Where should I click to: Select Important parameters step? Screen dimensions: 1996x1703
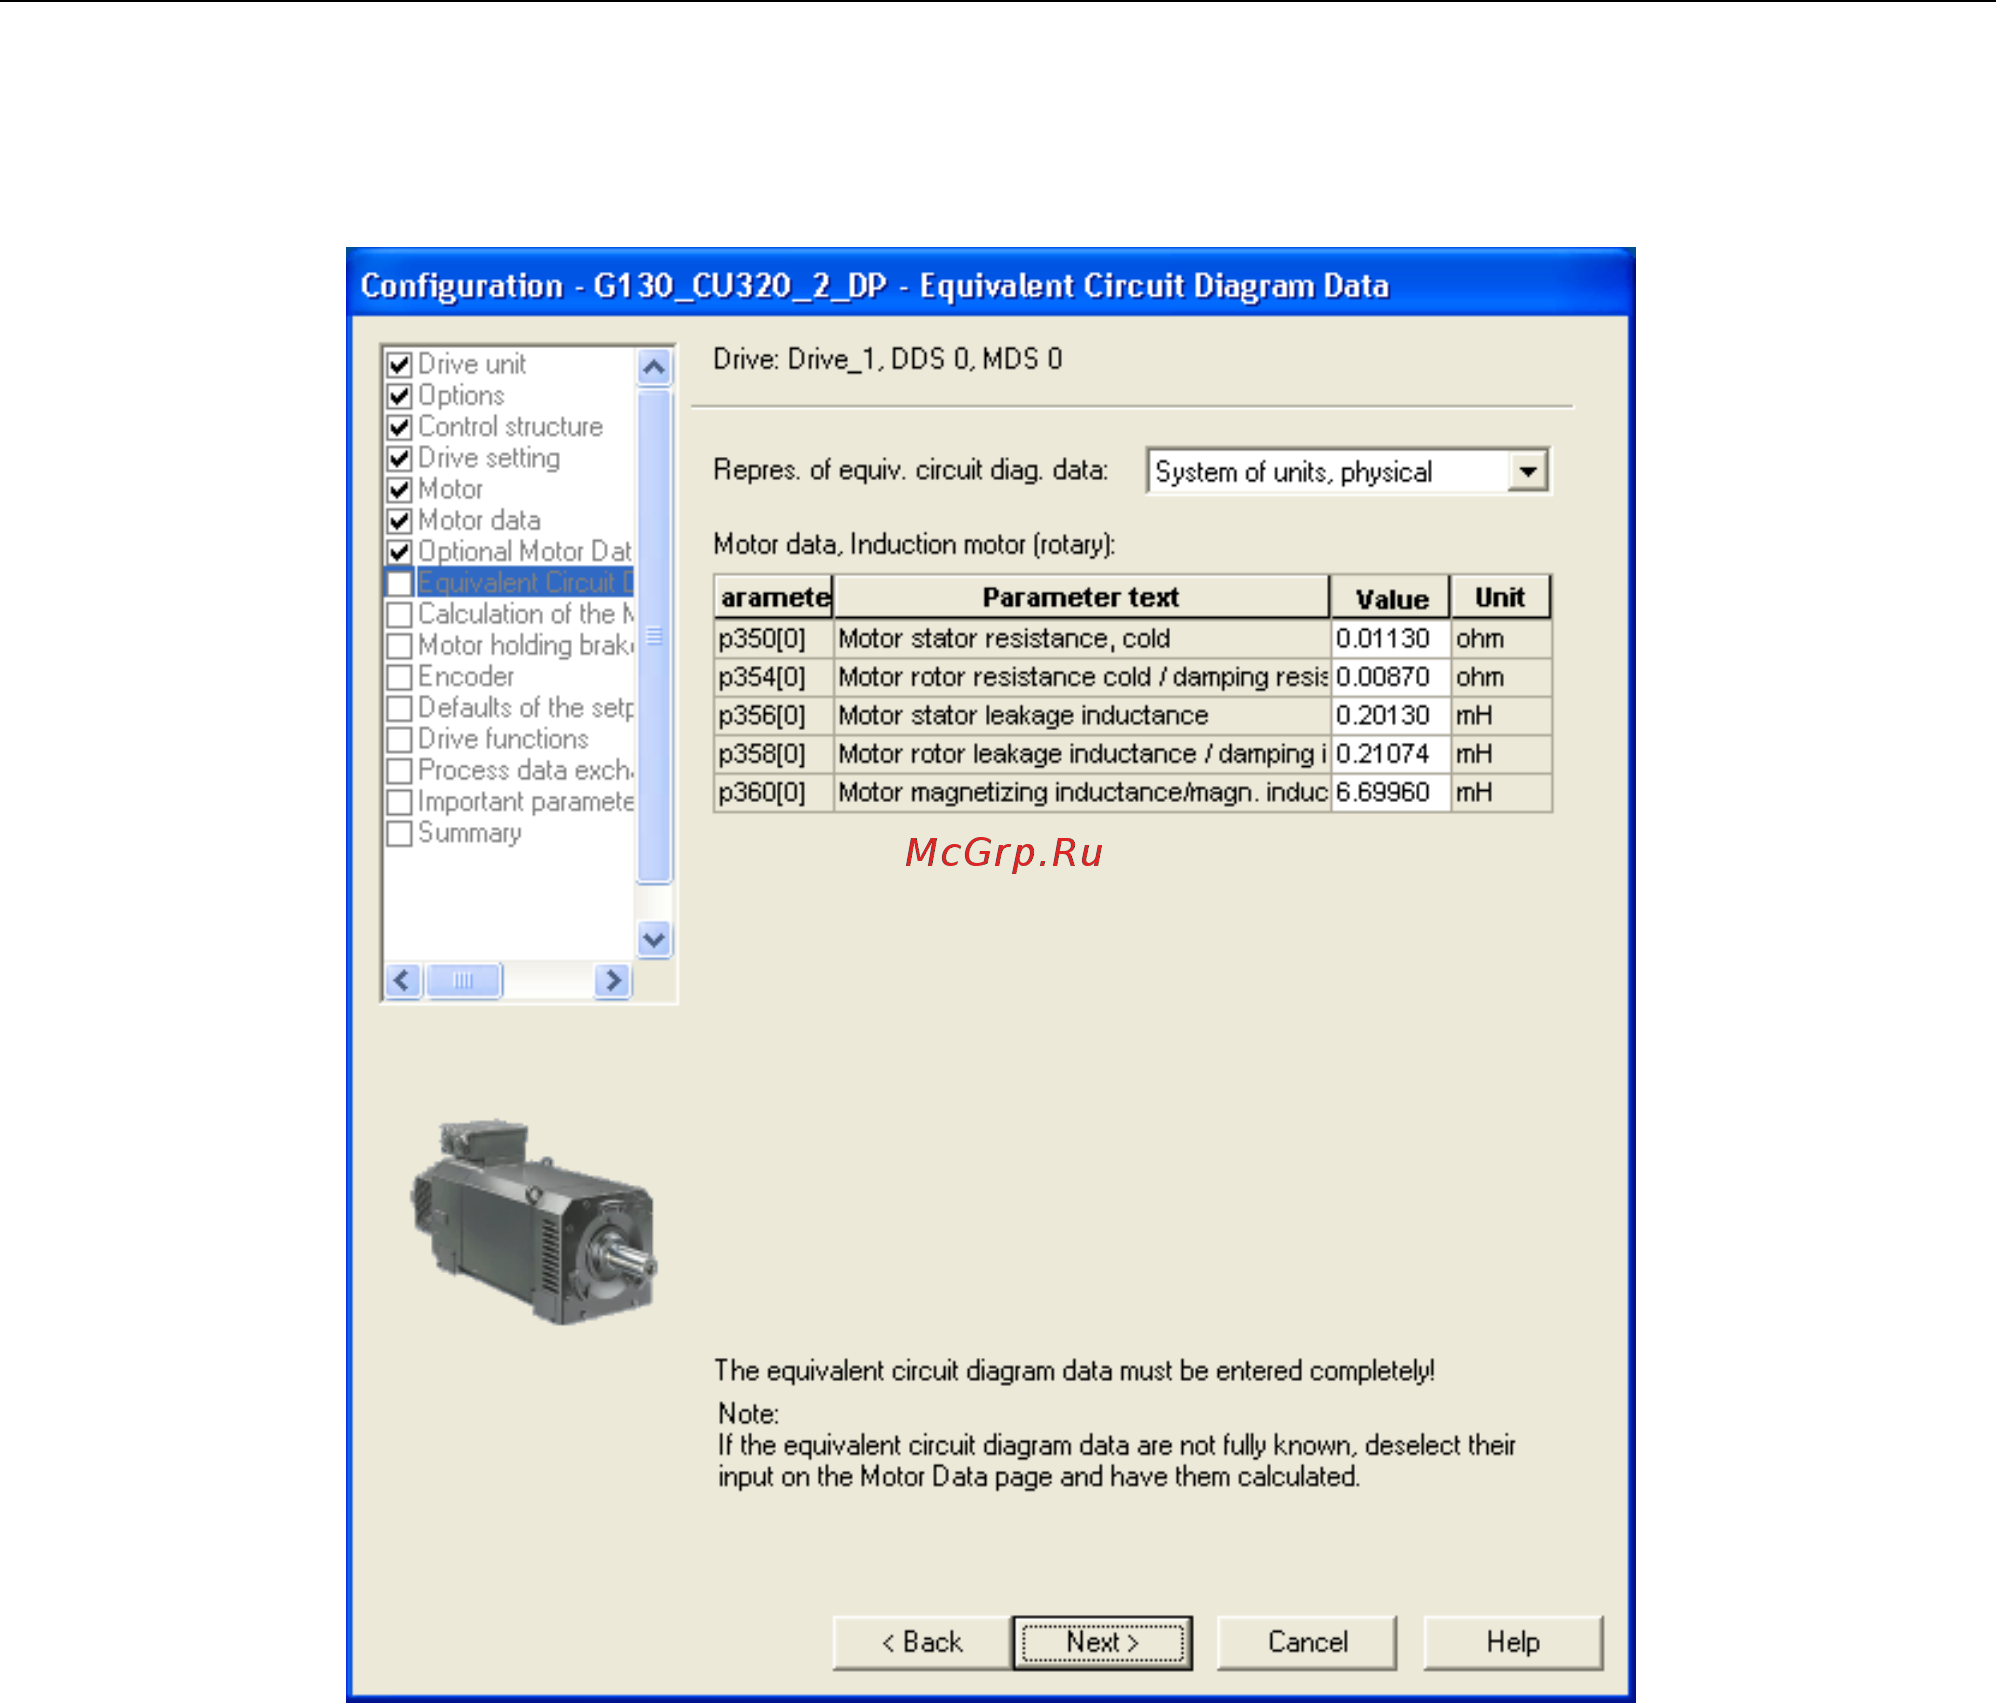pyautogui.click(x=525, y=802)
